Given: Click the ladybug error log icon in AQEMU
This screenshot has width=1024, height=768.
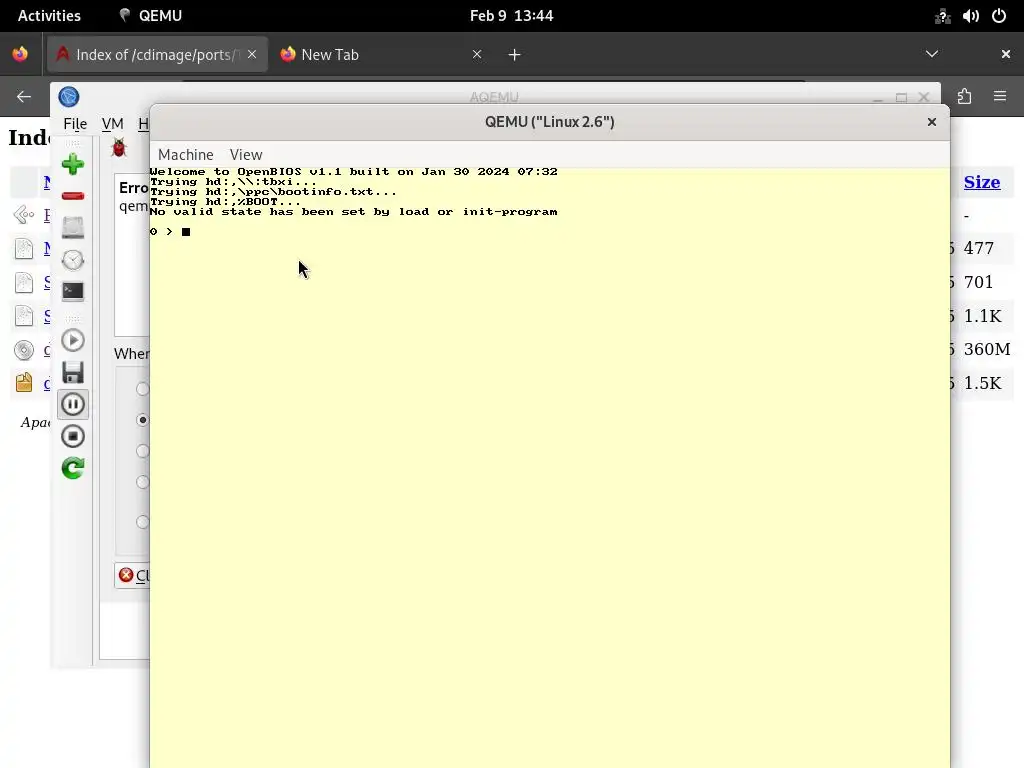Looking at the screenshot, I should [119, 148].
